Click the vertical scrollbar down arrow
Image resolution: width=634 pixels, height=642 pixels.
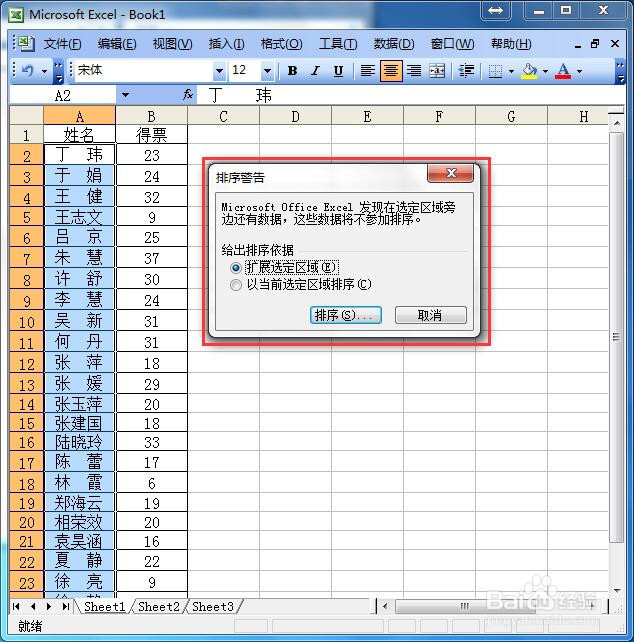[617, 590]
